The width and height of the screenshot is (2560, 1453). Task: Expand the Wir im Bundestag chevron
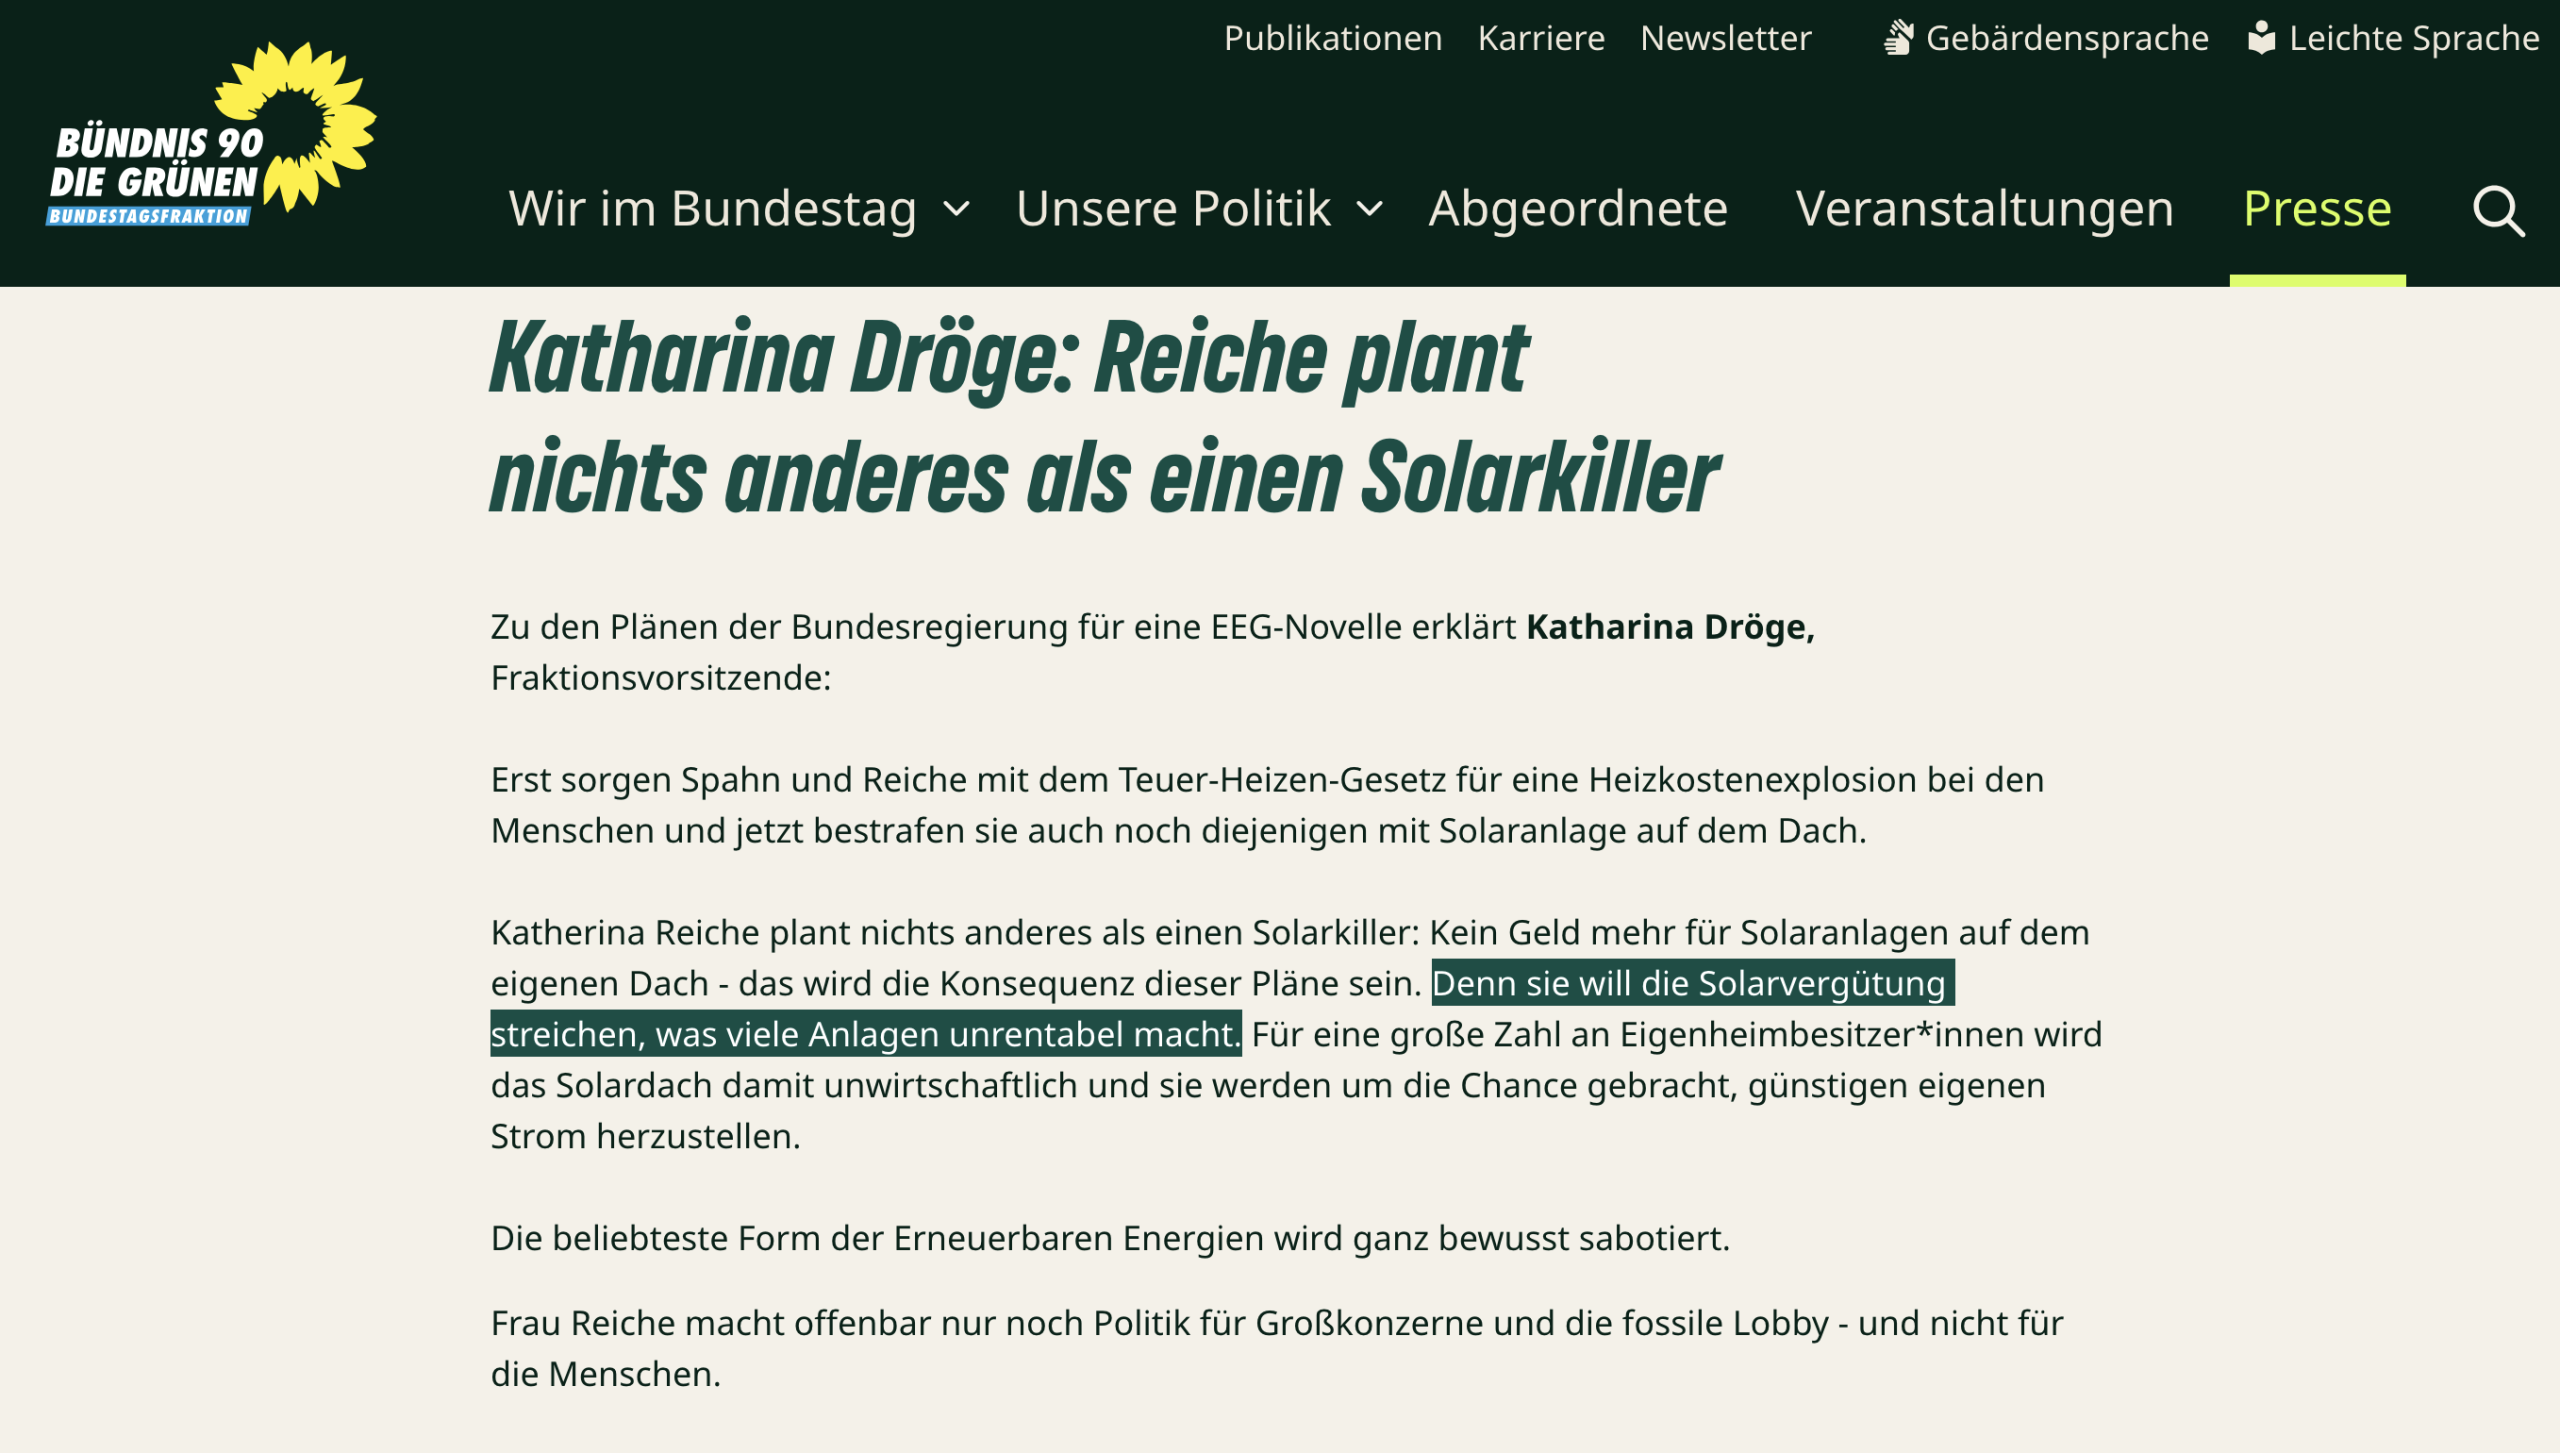tap(956, 210)
